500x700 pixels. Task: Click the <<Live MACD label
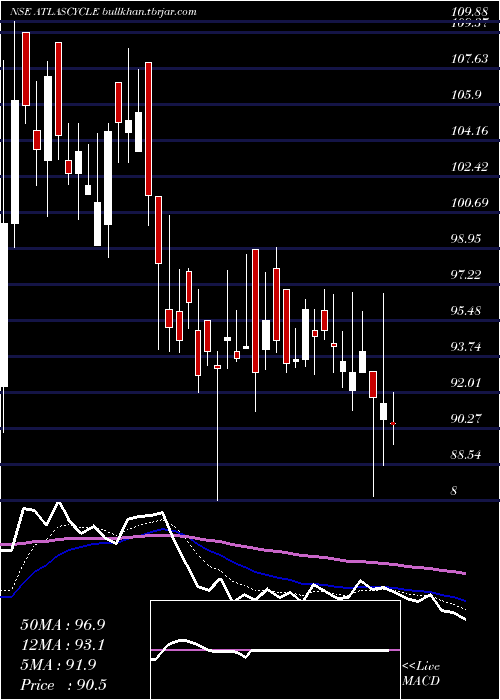[421, 674]
